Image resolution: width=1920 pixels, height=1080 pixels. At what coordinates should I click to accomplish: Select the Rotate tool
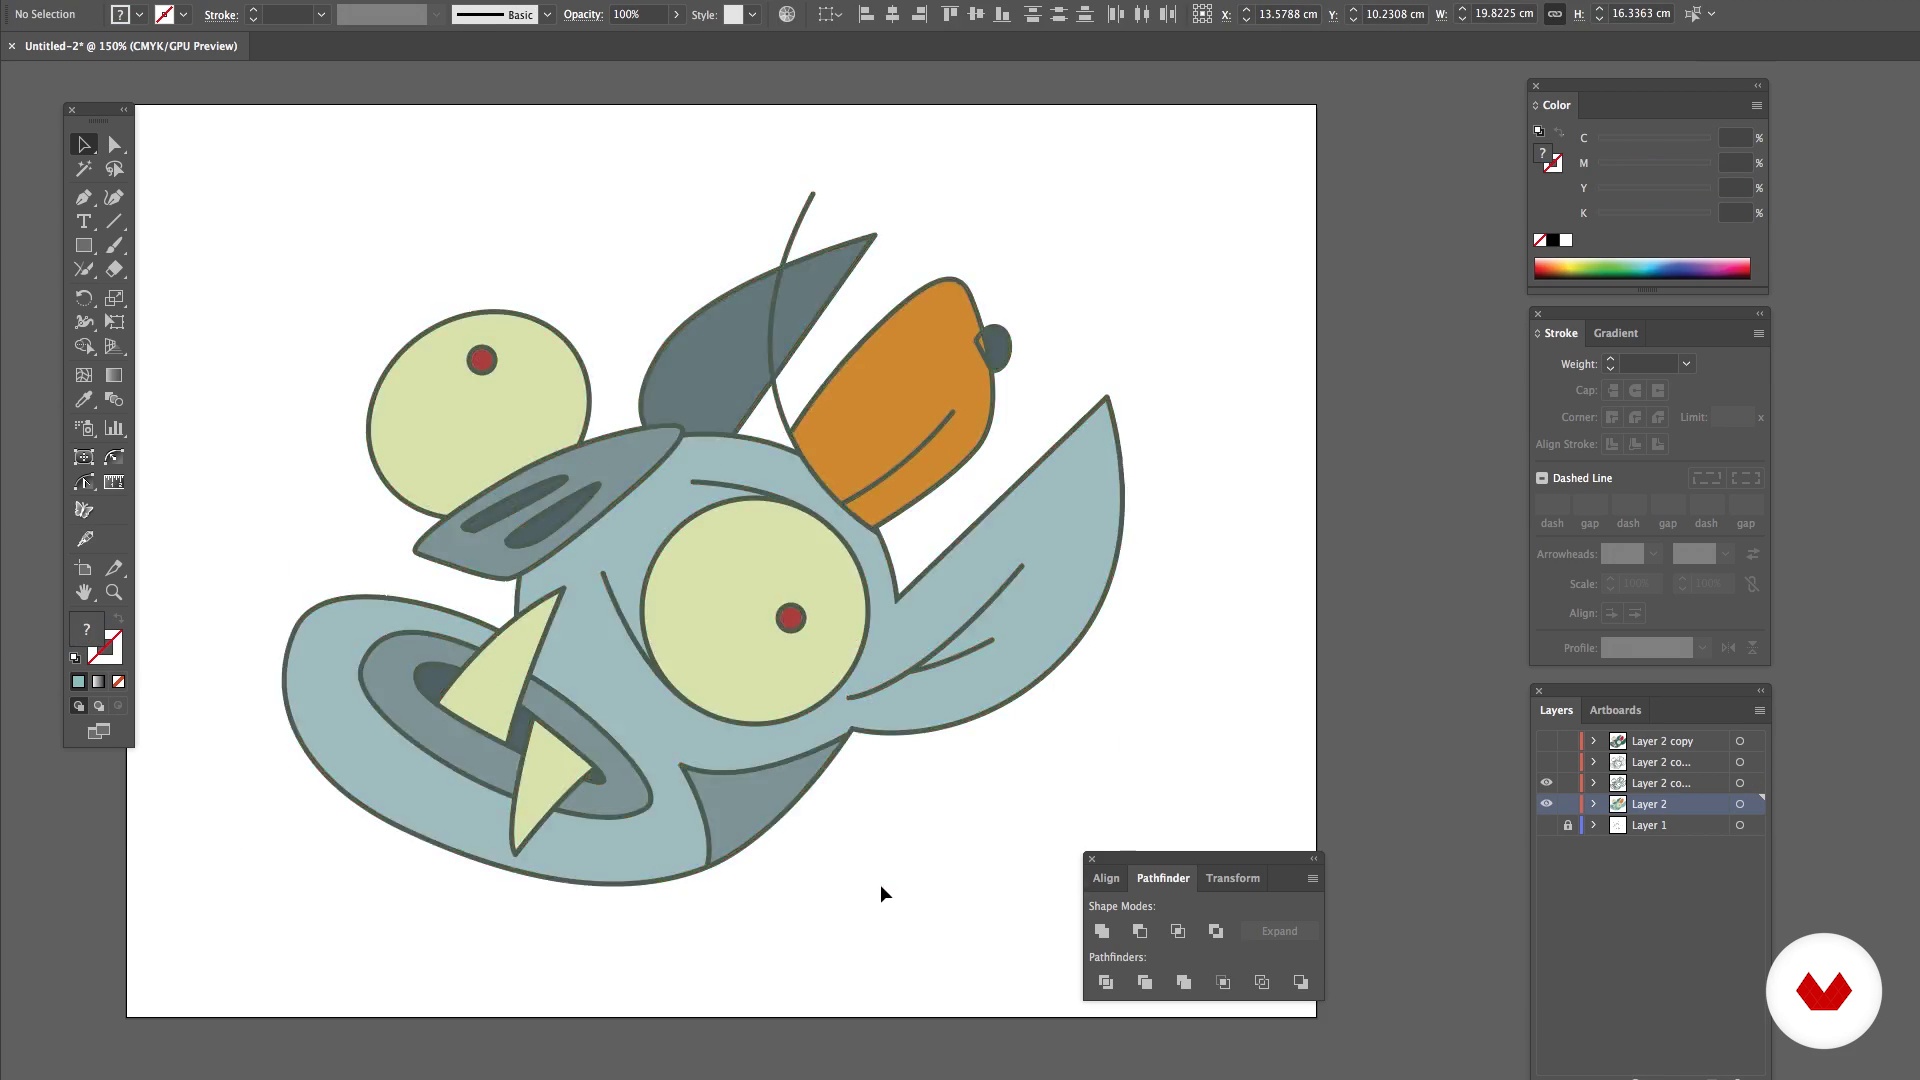pos(84,298)
